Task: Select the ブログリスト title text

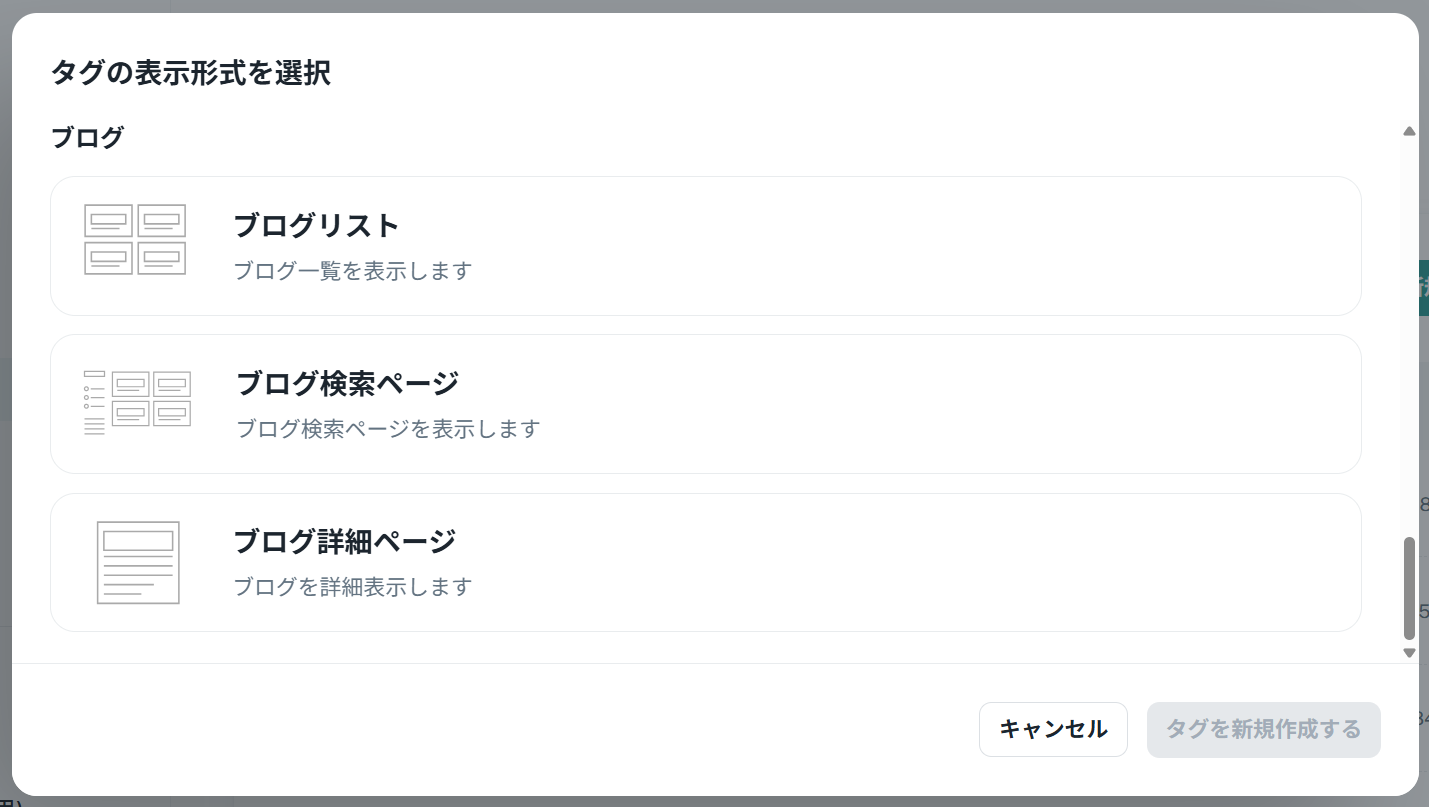Action: (316, 226)
